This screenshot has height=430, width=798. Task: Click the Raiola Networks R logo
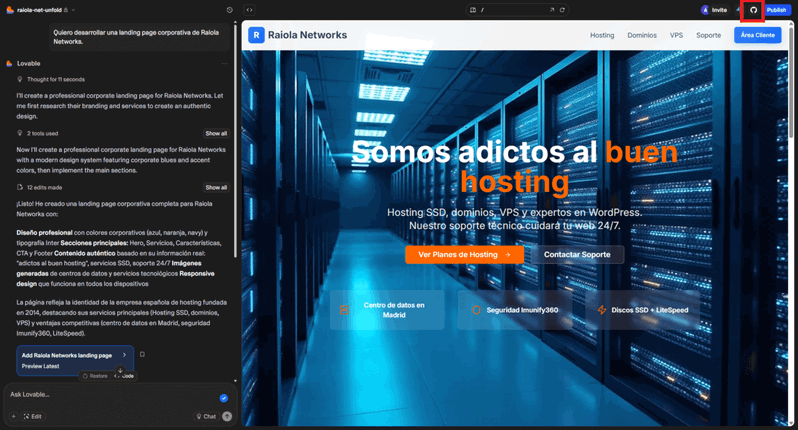tap(256, 35)
